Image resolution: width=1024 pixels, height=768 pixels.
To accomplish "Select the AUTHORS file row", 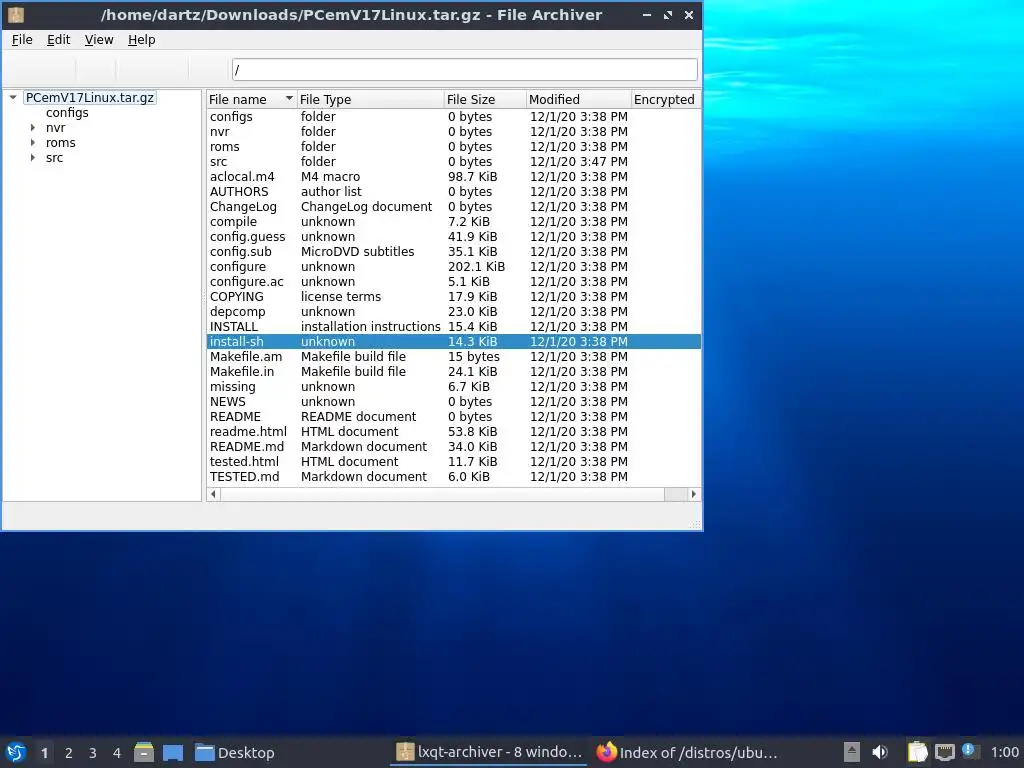I will tap(454, 191).
